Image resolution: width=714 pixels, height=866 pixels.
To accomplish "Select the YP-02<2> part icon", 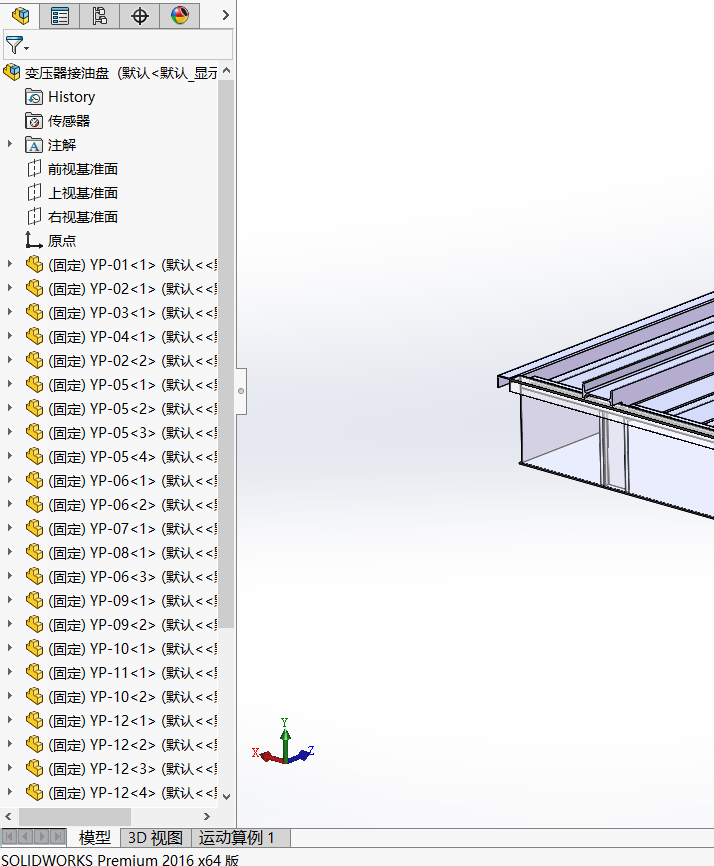I will 34,361.
